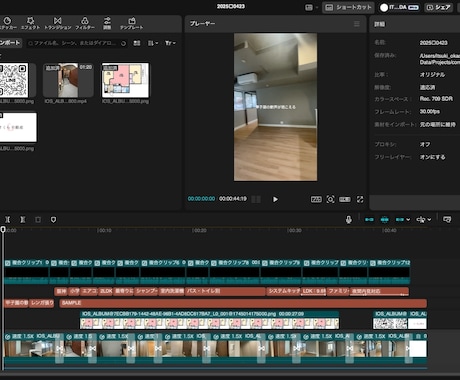Select the バス・トイレ別 text clip
The height and width of the screenshot is (380, 460).
[225, 291]
